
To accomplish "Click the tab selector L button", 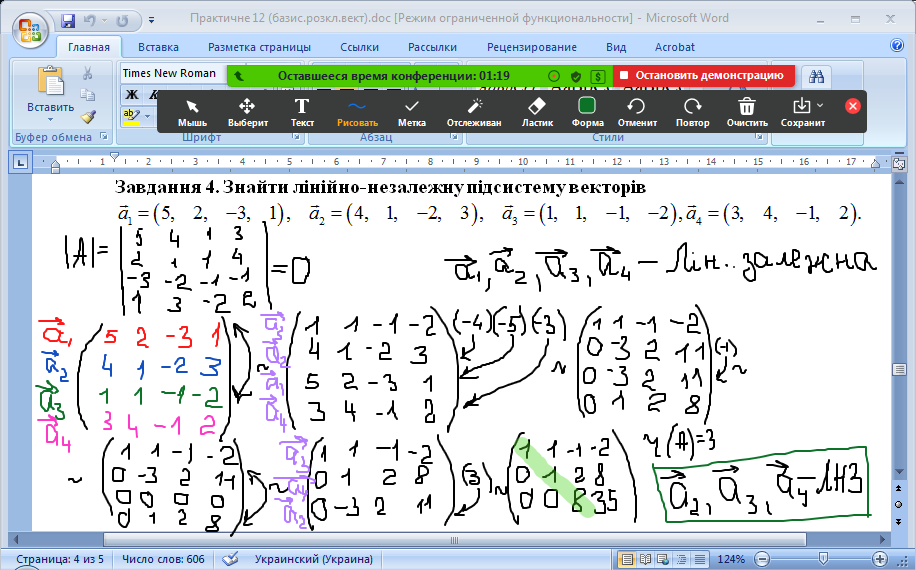I will click(x=20, y=162).
